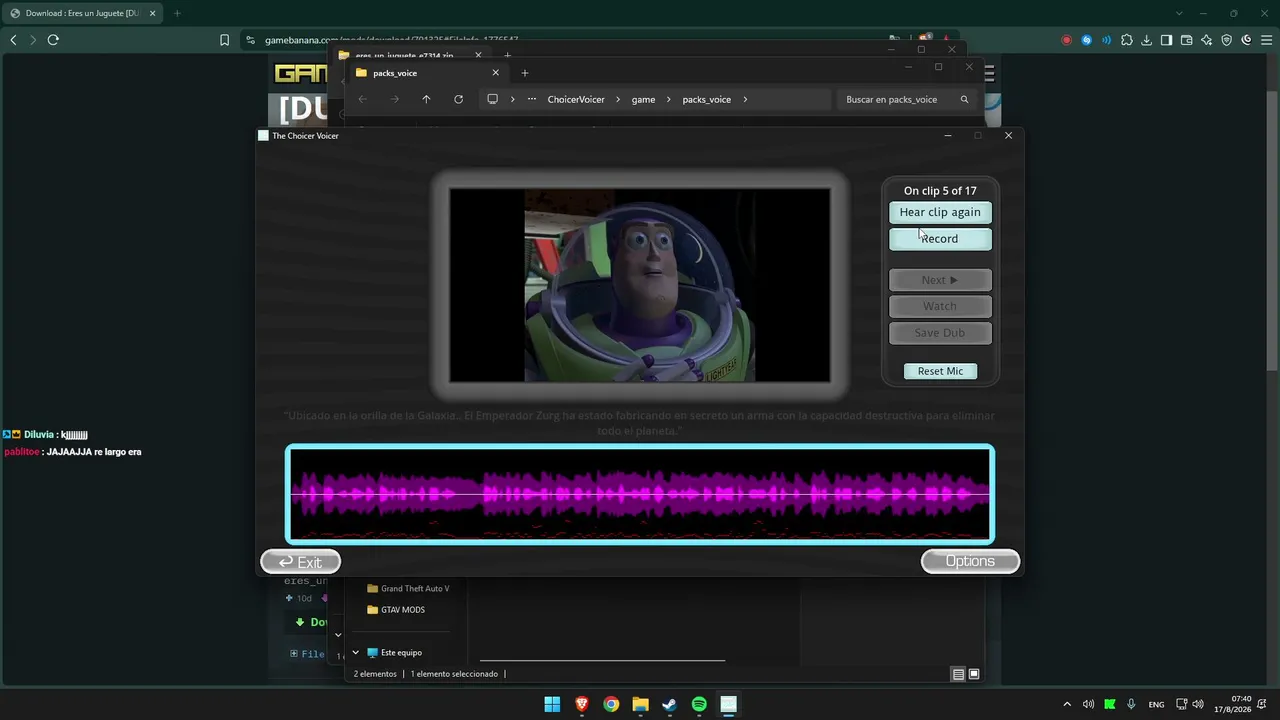The width and height of the screenshot is (1280, 720).
Task: Open Steam from the taskbar
Action: 669,704
